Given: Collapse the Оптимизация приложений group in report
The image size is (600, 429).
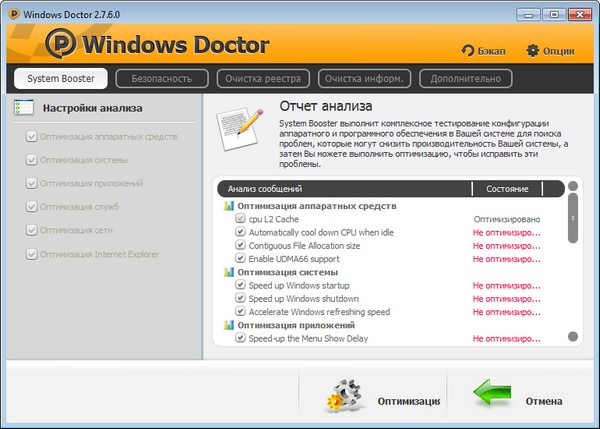Looking at the screenshot, I should pyautogui.click(x=228, y=325).
